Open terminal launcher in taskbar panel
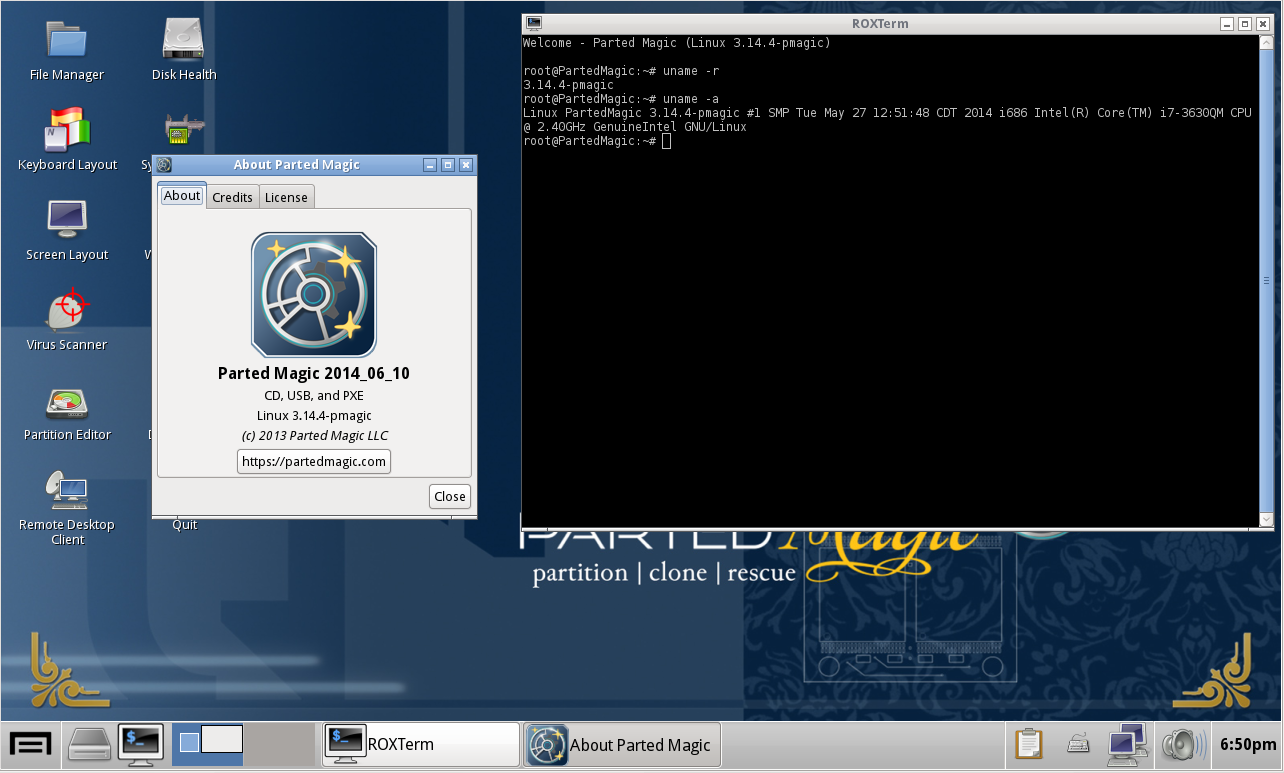The image size is (1284, 773). point(141,745)
